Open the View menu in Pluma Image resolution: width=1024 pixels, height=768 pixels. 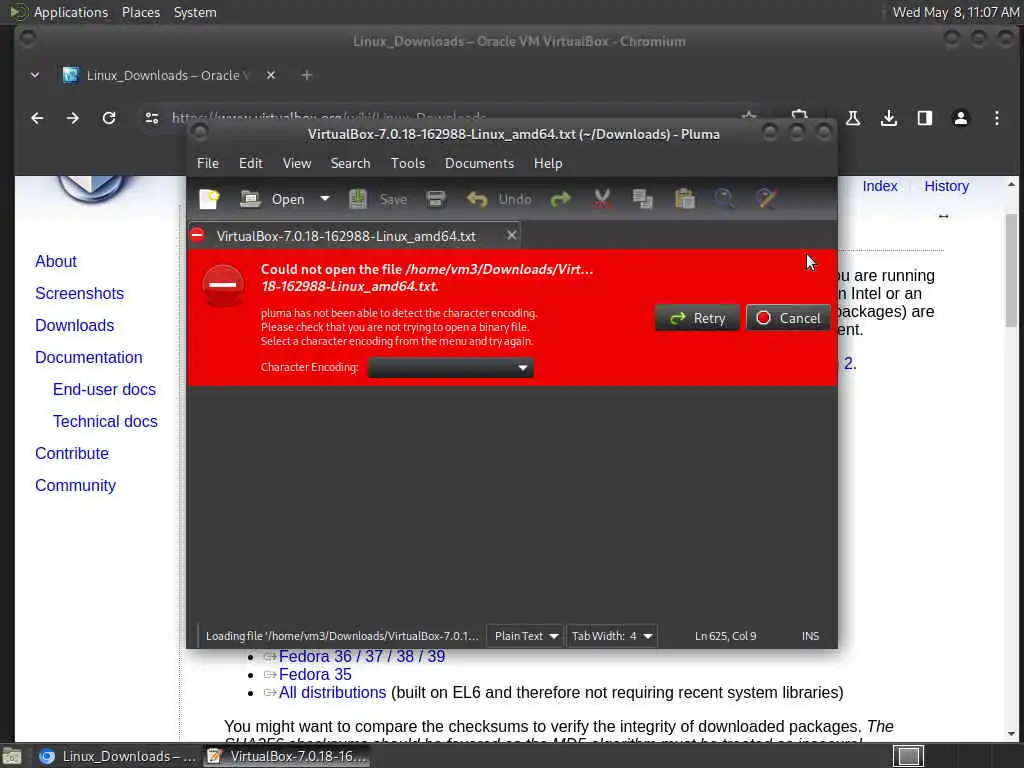pyautogui.click(x=296, y=163)
